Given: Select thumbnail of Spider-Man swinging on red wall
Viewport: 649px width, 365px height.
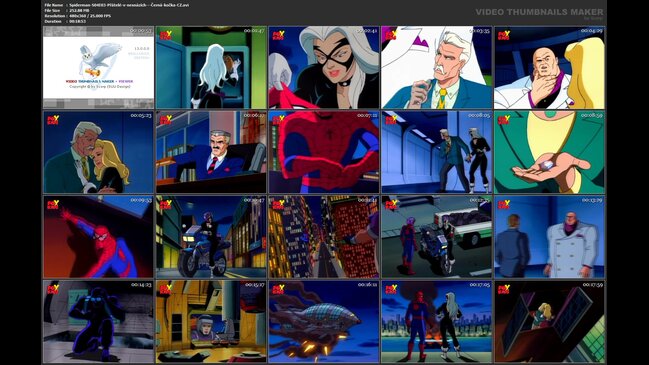Looking at the screenshot, I should click(99, 237).
